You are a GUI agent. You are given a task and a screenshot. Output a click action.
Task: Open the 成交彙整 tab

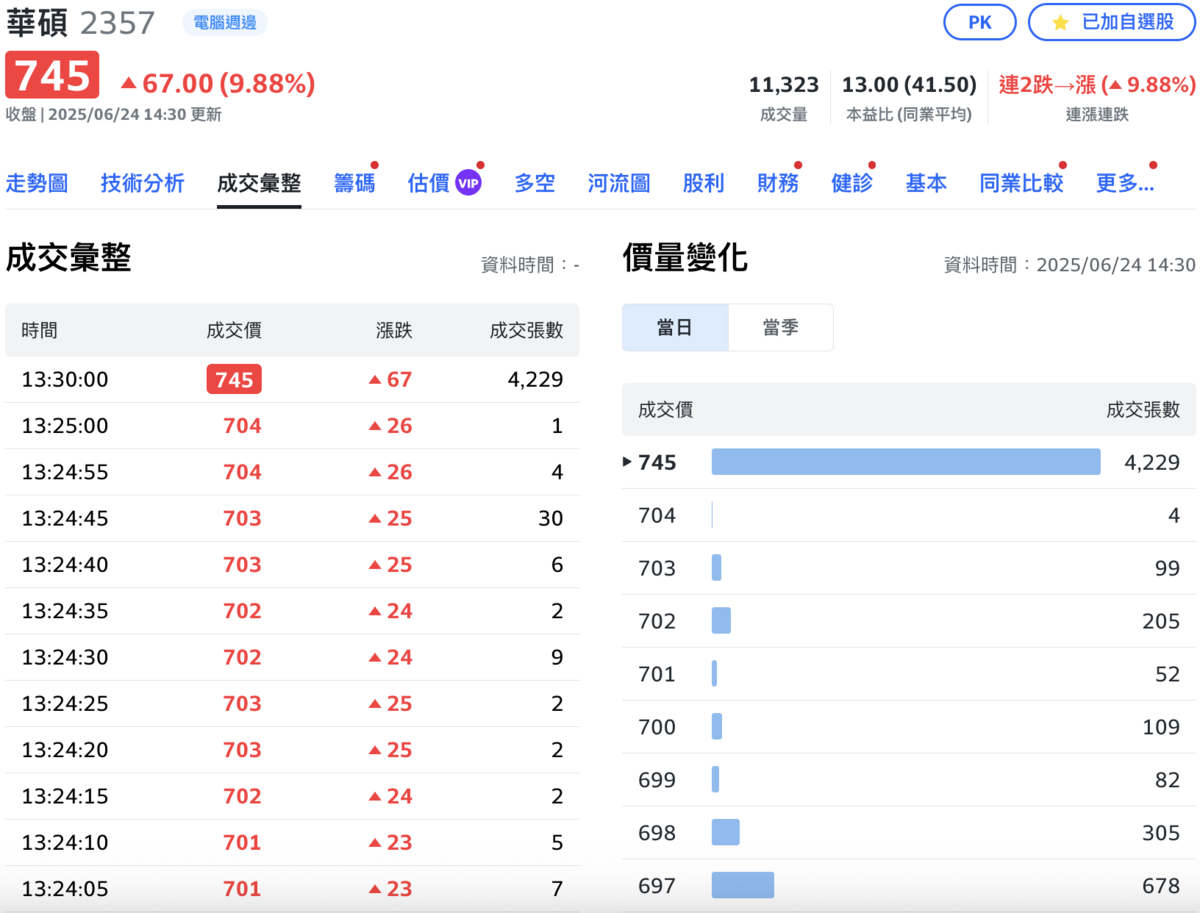259,183
